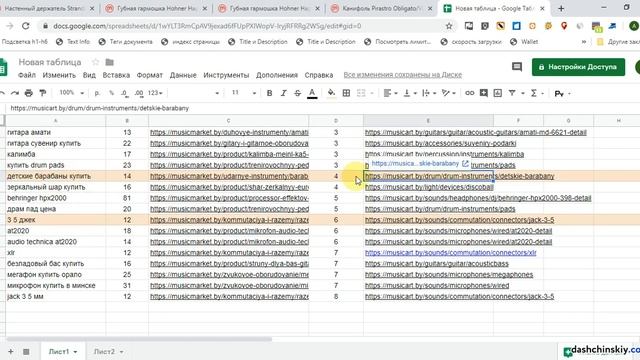Select the cell 'зеркальный шар купить'
The width and height of the screenshot is (640, 360).
(x=56, y=187)
